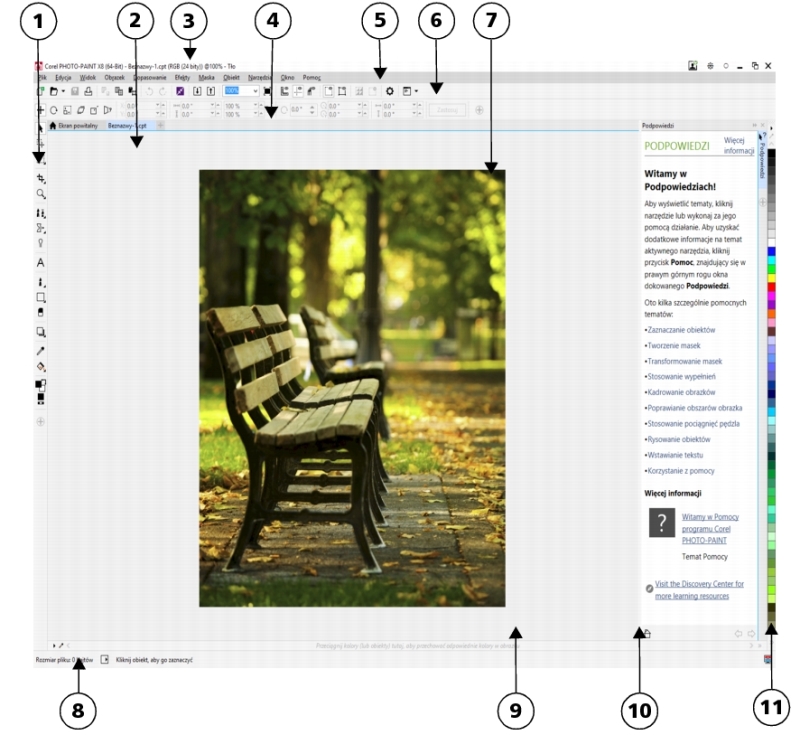This screenshot has width=800, height=735.
Task: Open the zoom level dropdown
Action: (256, 91)
